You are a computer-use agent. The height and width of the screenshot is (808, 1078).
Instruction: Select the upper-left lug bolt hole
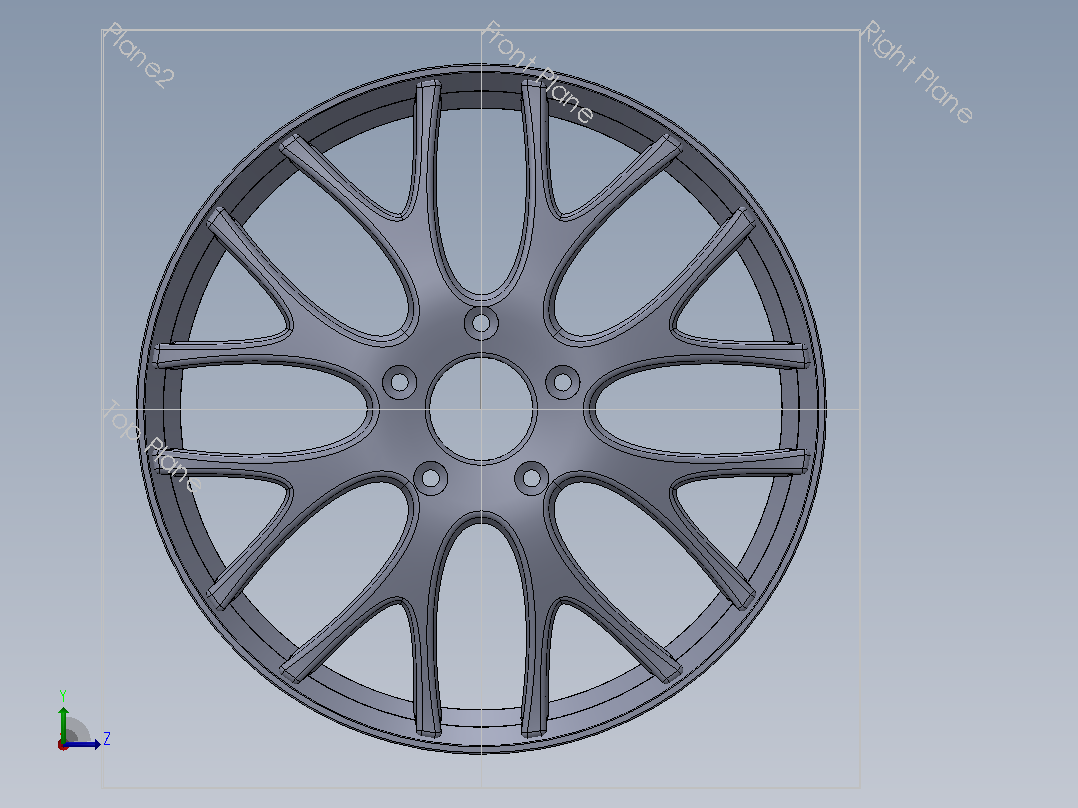click(x=399, y=382)
